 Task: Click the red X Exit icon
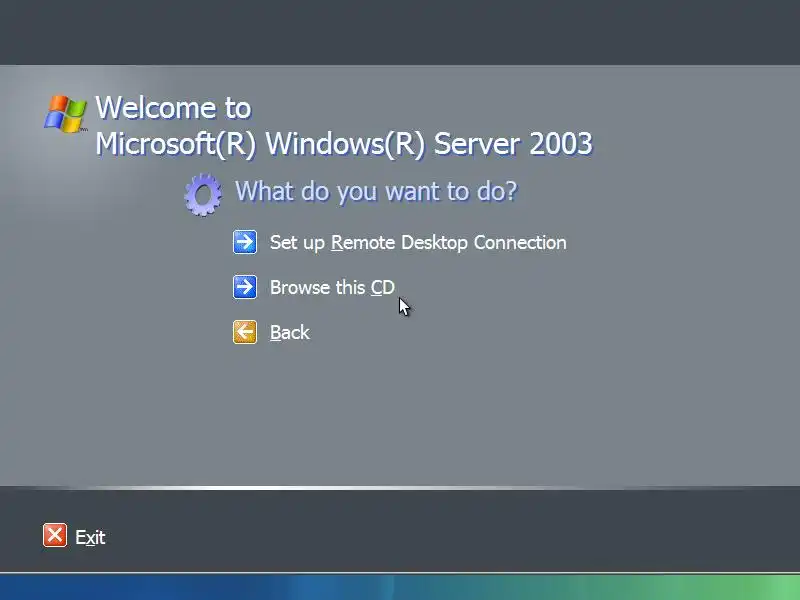point(55,535)
